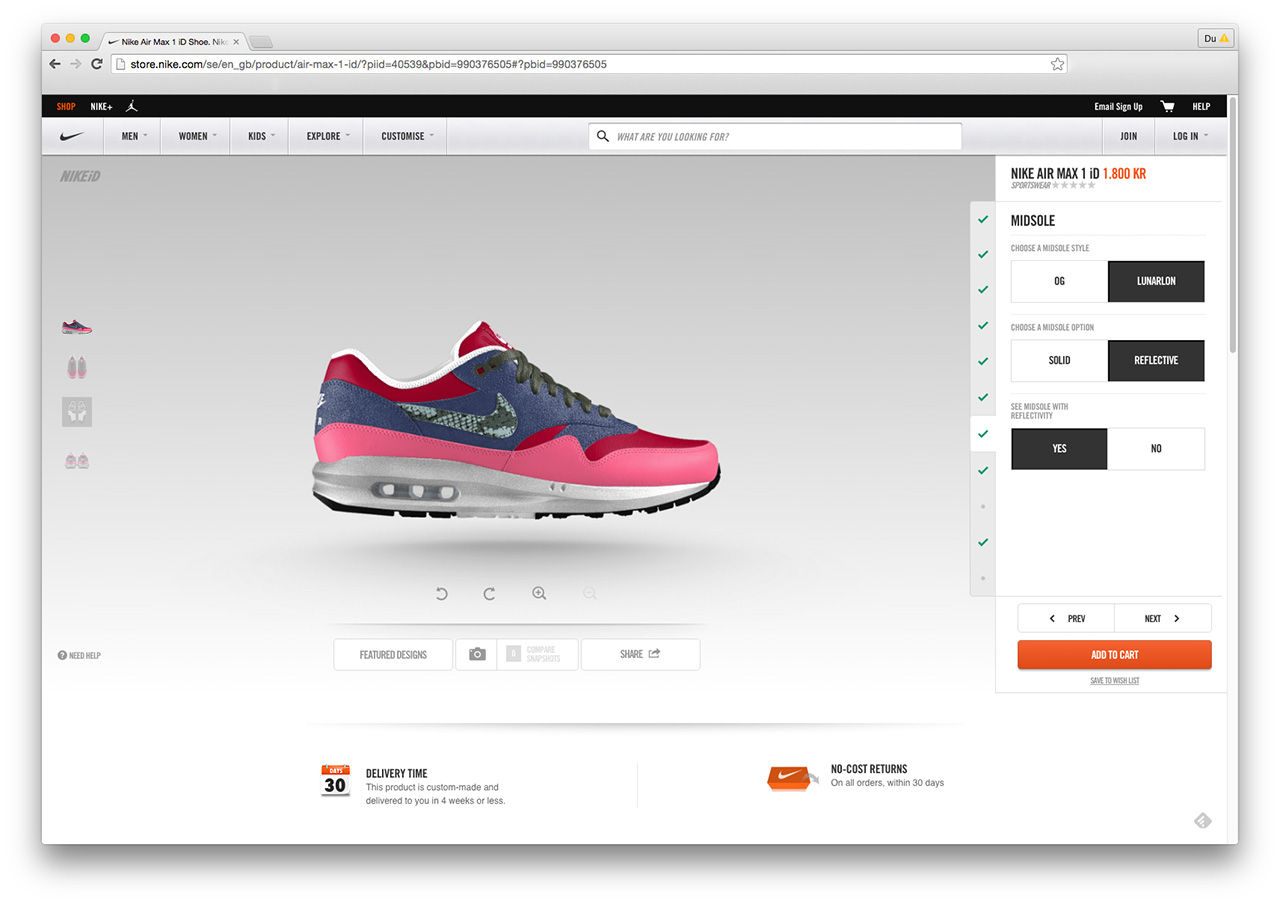Click the page scrollbar
1280x904 pixels.
click(x=1233, y=225)
